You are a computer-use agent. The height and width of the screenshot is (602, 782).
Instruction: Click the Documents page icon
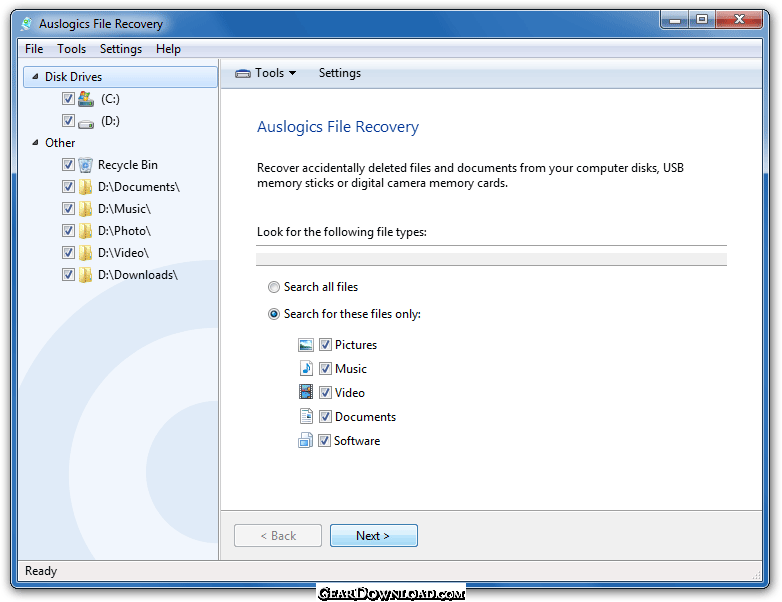coord(306,416)
